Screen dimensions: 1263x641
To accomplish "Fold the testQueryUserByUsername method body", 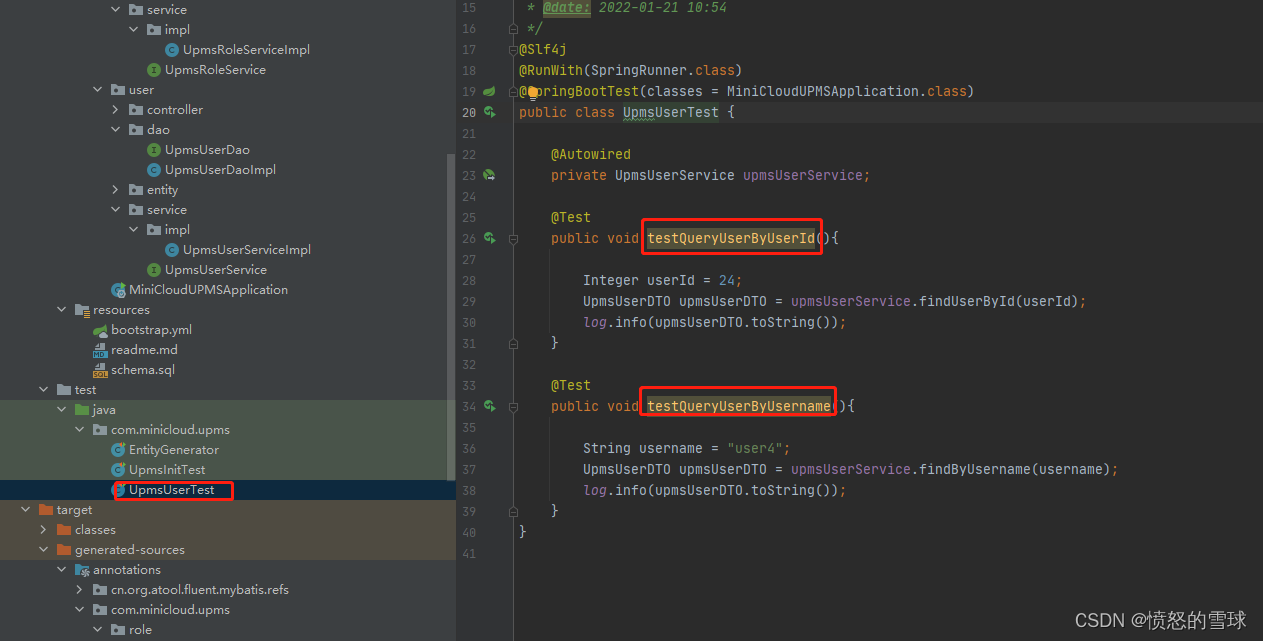I will click(513, 407).
